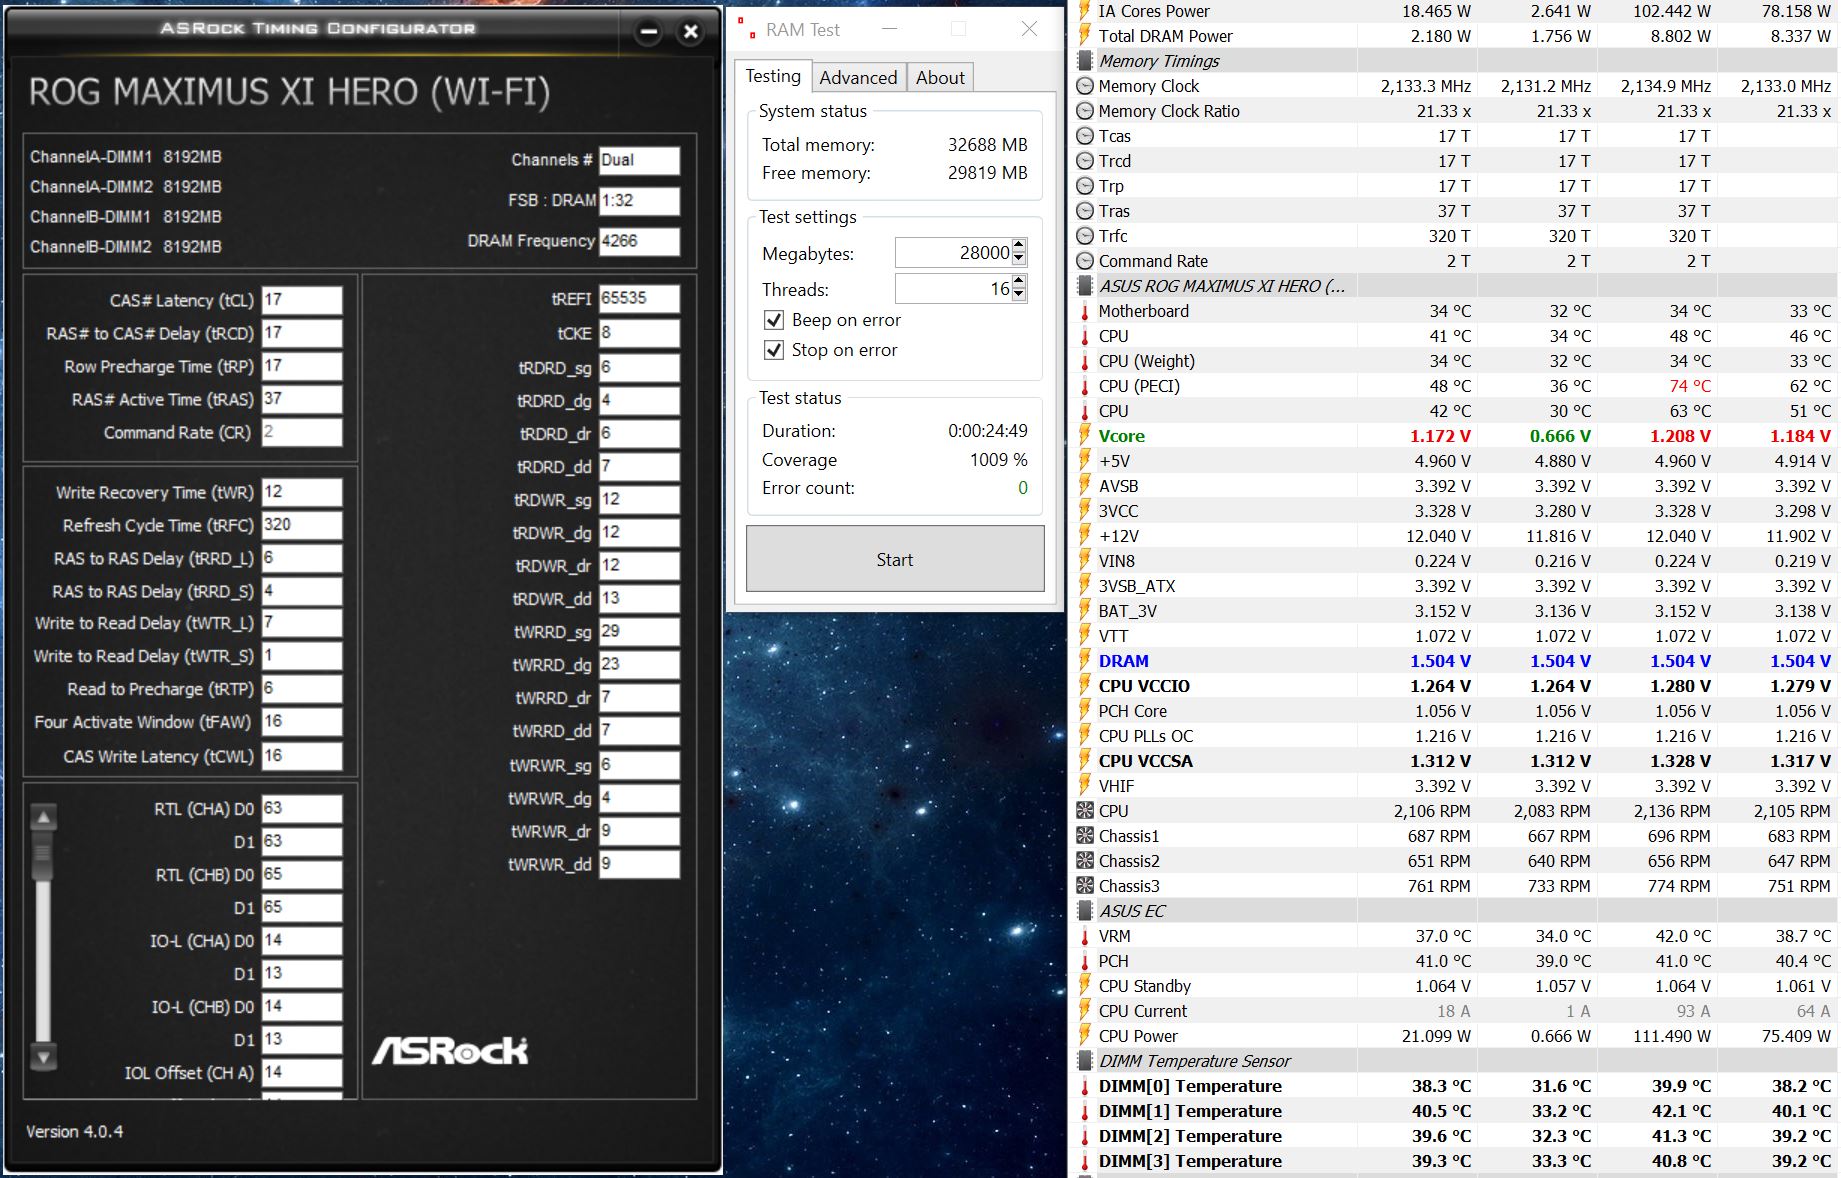Image resolution: width=1841 pixels, height=1178 pixels.
Task: Click the Error count value 0
Action: [1022, 488]
